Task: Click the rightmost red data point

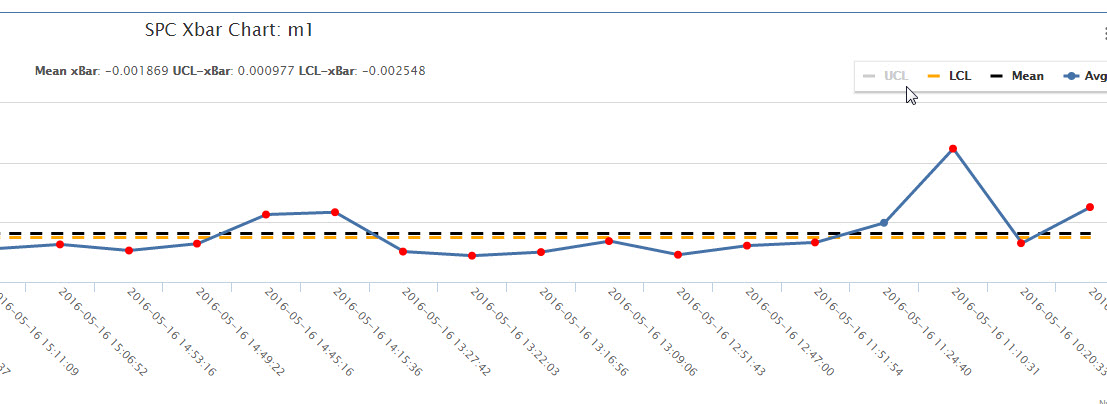Action: (1090, 207)
